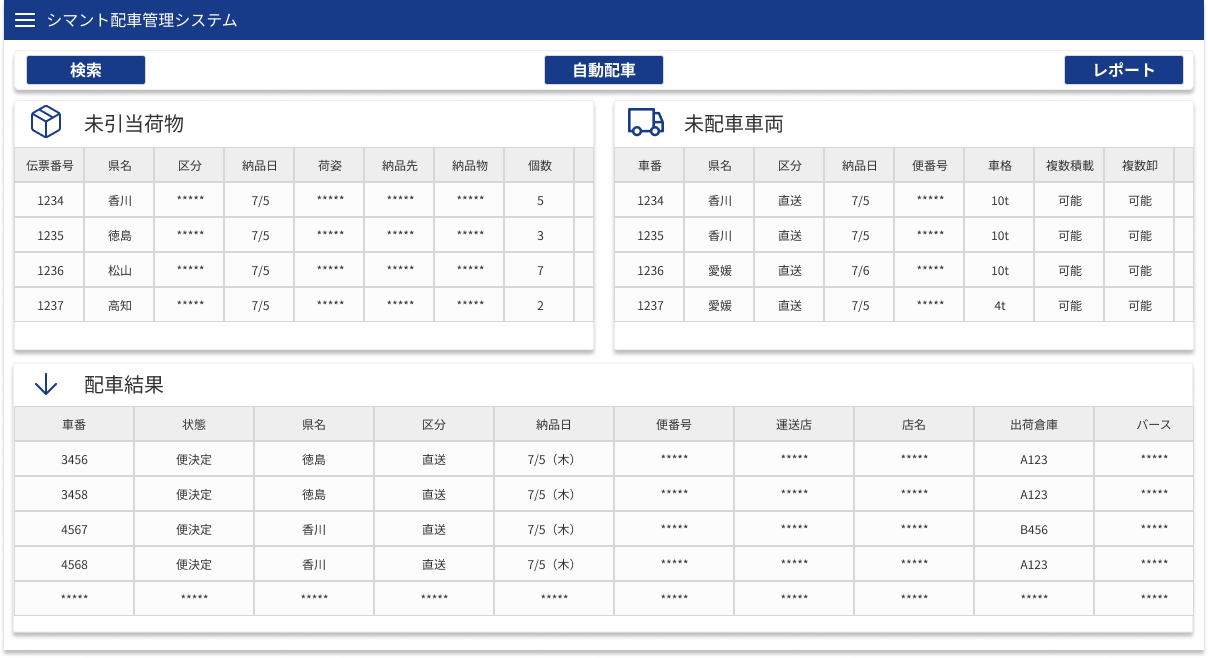Screen dimensions: 1208x658
Task: Click 状態 column header
Action: (194, 424)
